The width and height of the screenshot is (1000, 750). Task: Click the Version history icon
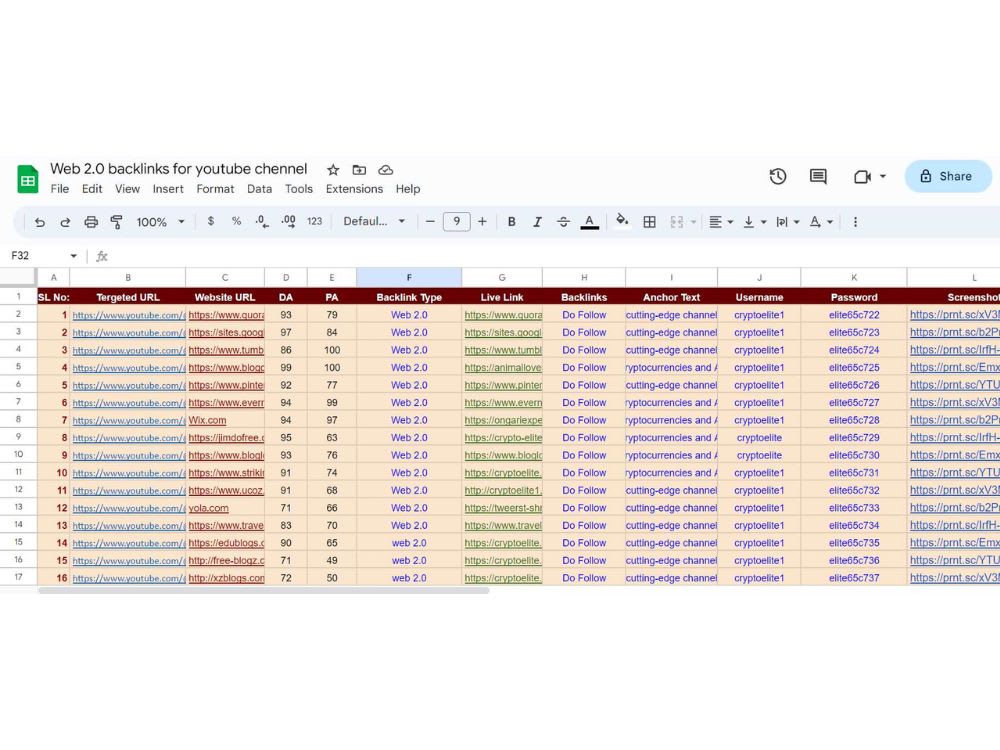[x=778, y=176]
